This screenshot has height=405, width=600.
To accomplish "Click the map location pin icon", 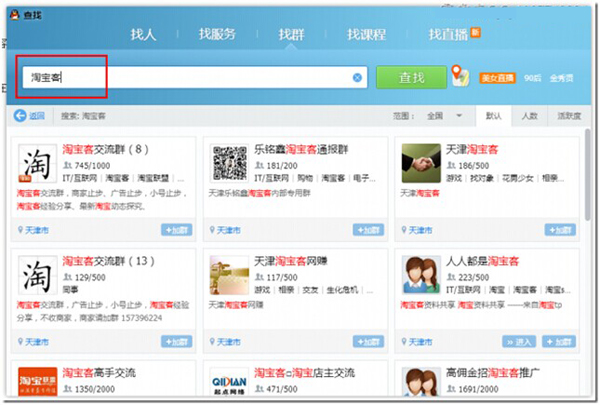I will (459, 76).
